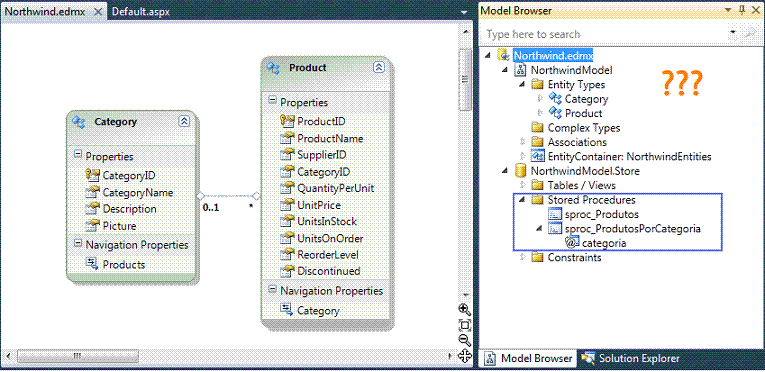Screen dimensions: 765x372
Task: Select the ReorderLevel property
Action: 320,254
